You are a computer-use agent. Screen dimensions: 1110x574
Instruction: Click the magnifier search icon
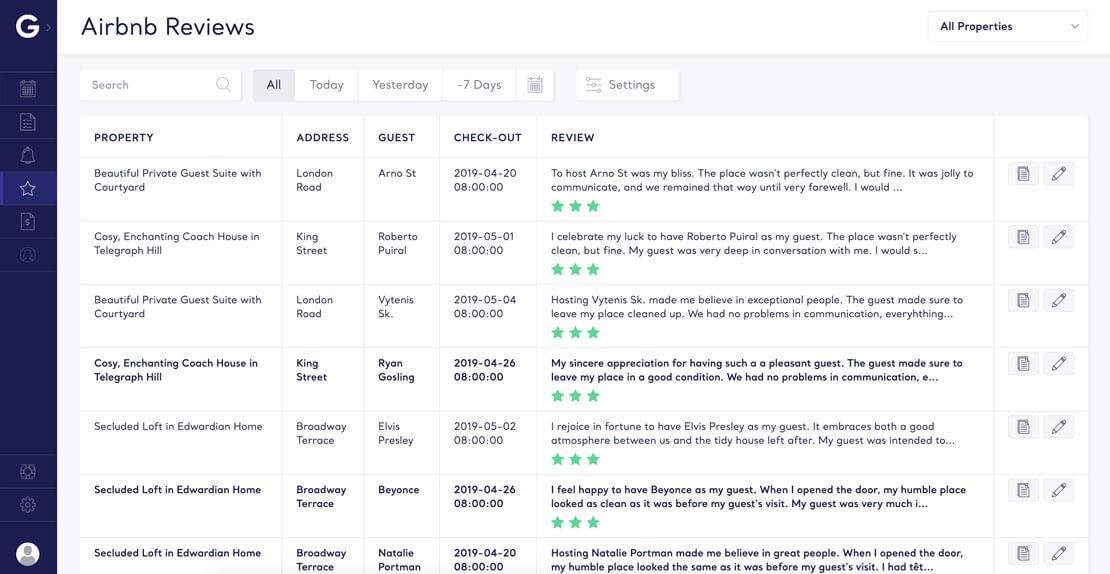click(x=223, y=85)
